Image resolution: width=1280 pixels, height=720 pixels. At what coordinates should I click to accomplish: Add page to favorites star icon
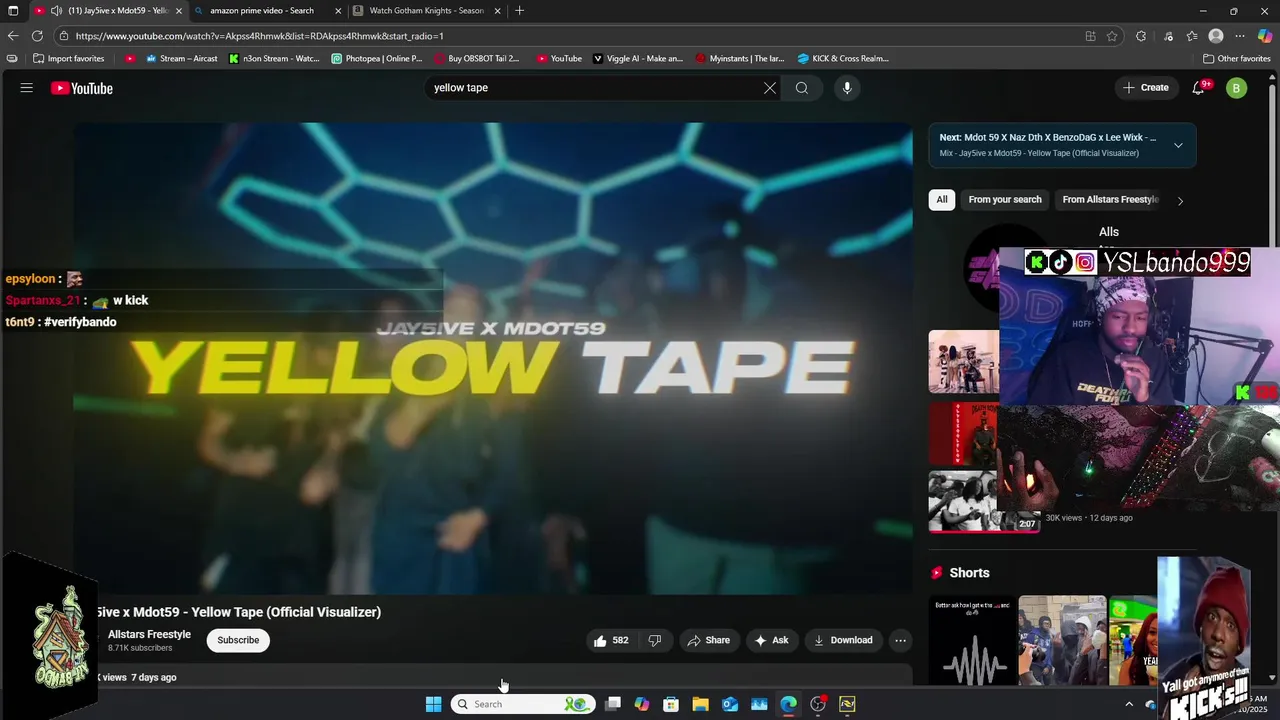pyautogui.click(x=1112, y=36)
